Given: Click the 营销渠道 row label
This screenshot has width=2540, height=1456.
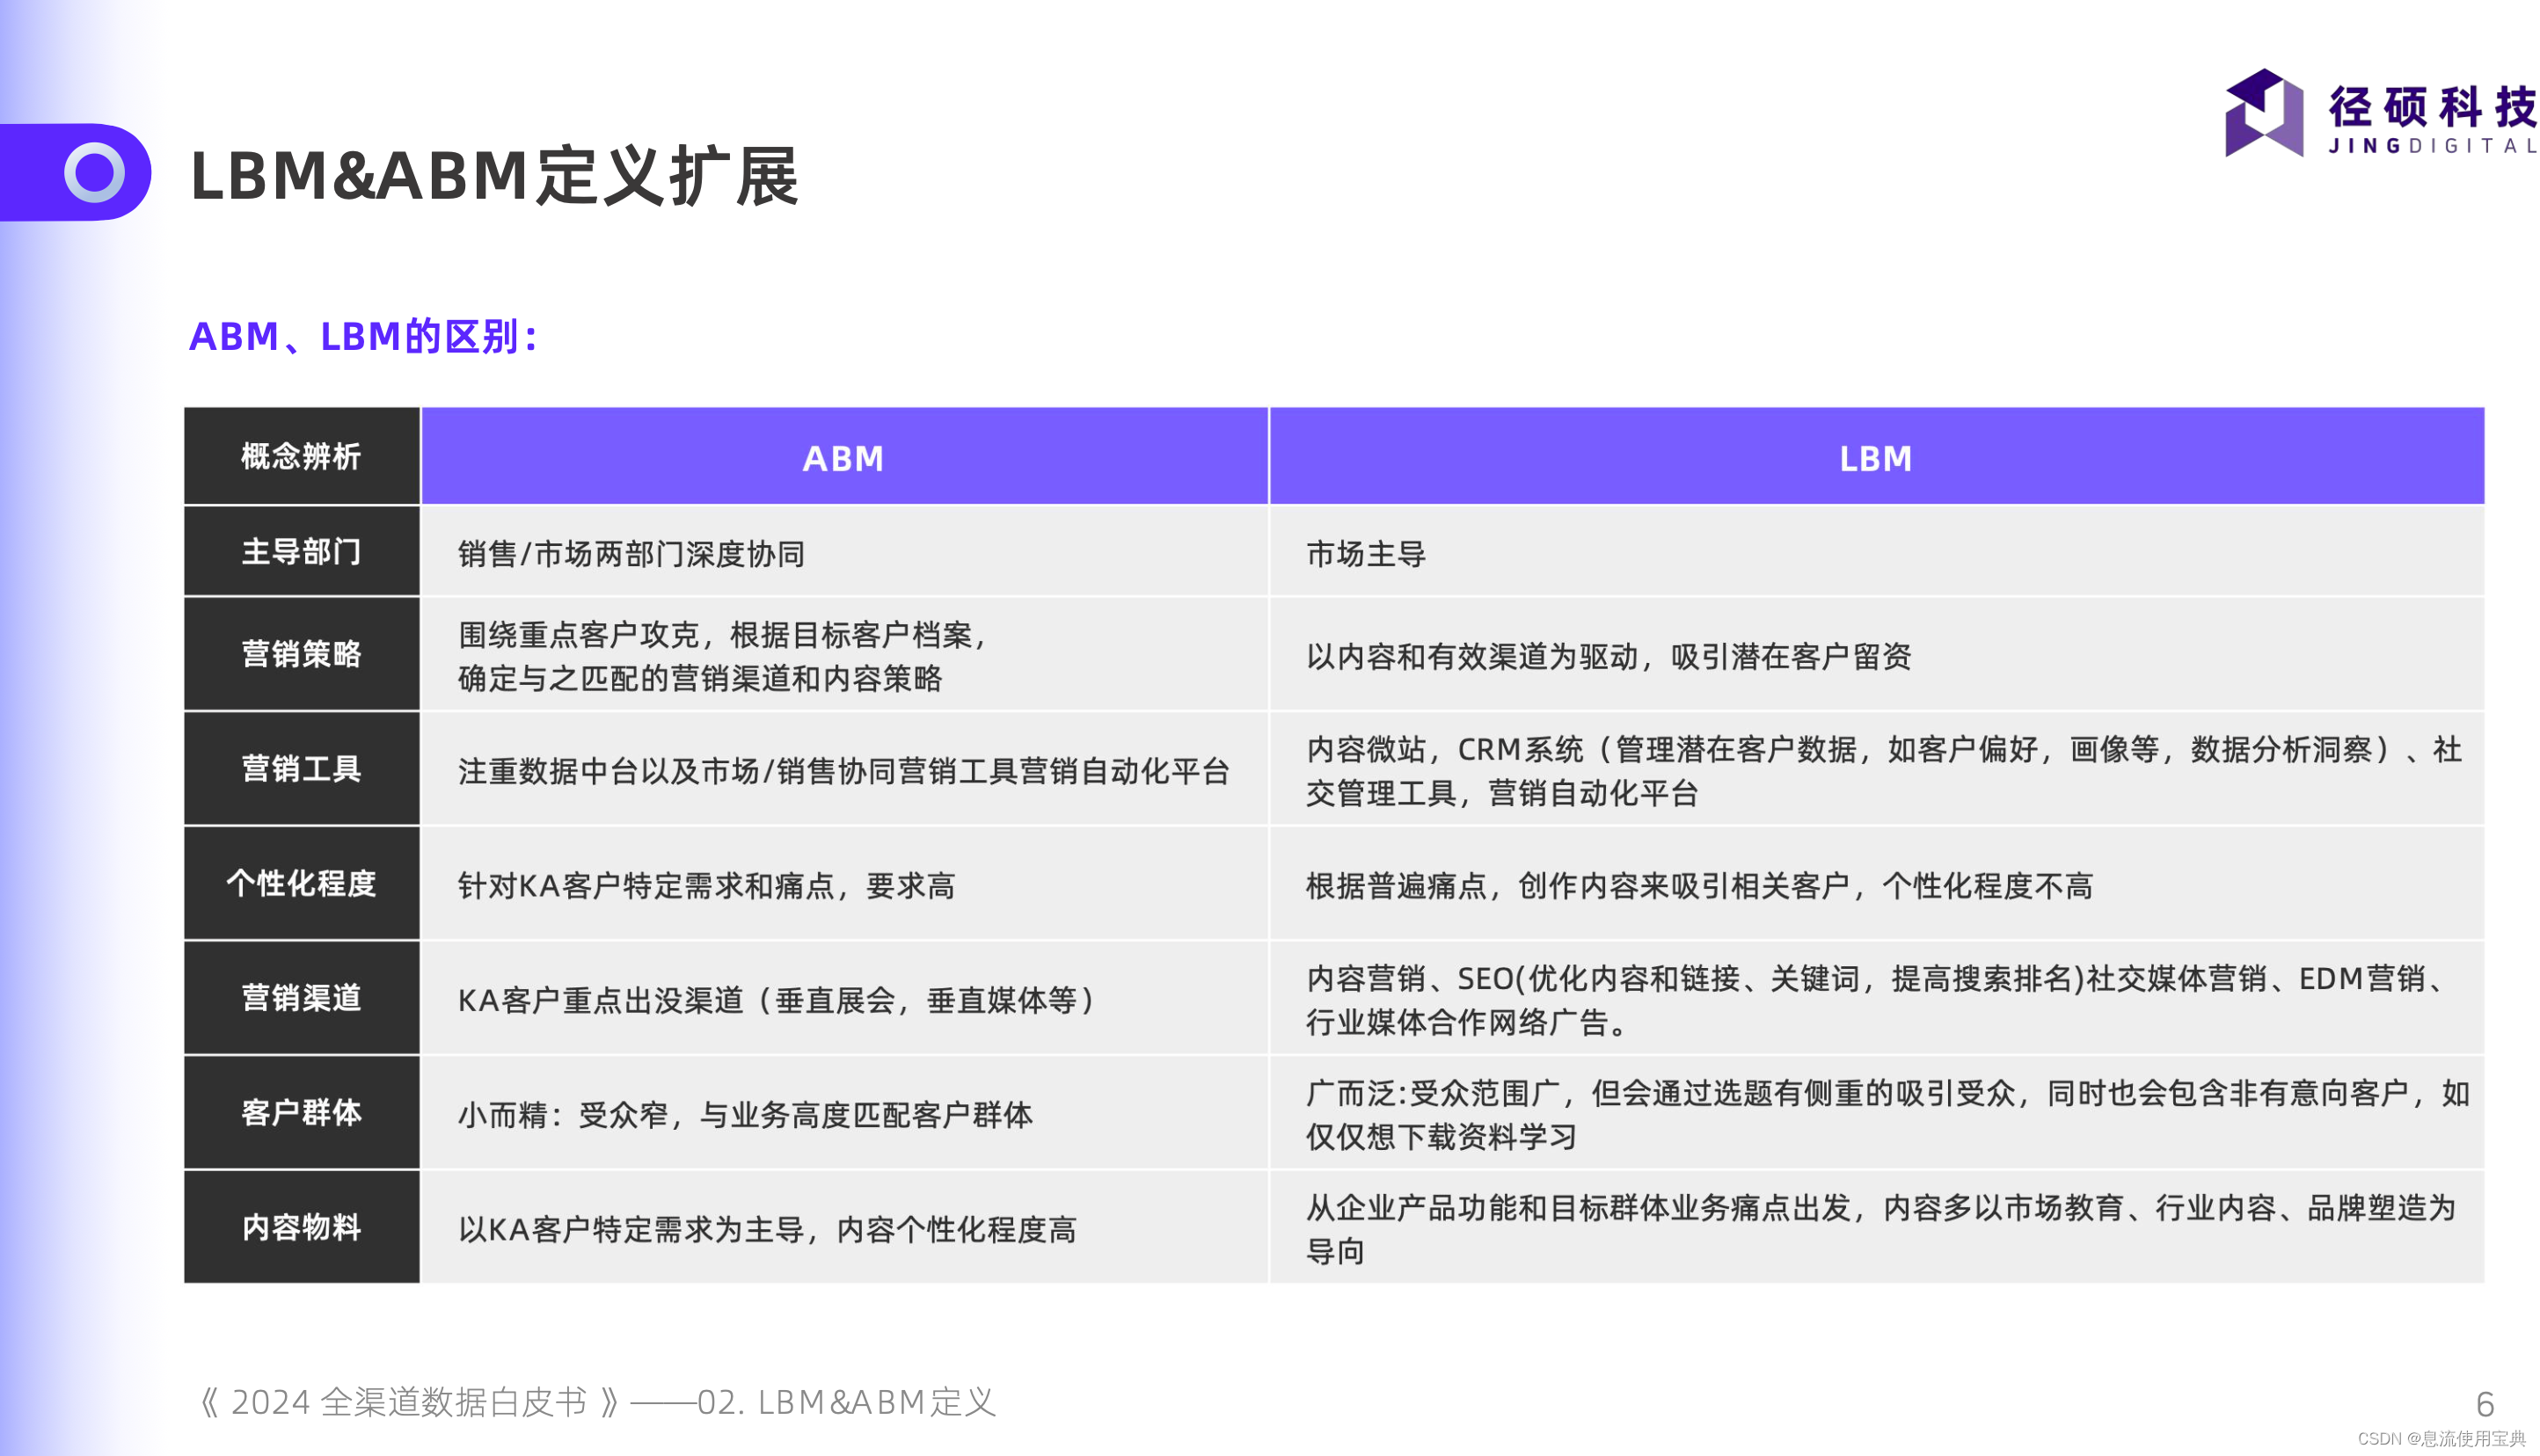Looking at the screenshot, I should pyautogui.click(x=300, y=997).
